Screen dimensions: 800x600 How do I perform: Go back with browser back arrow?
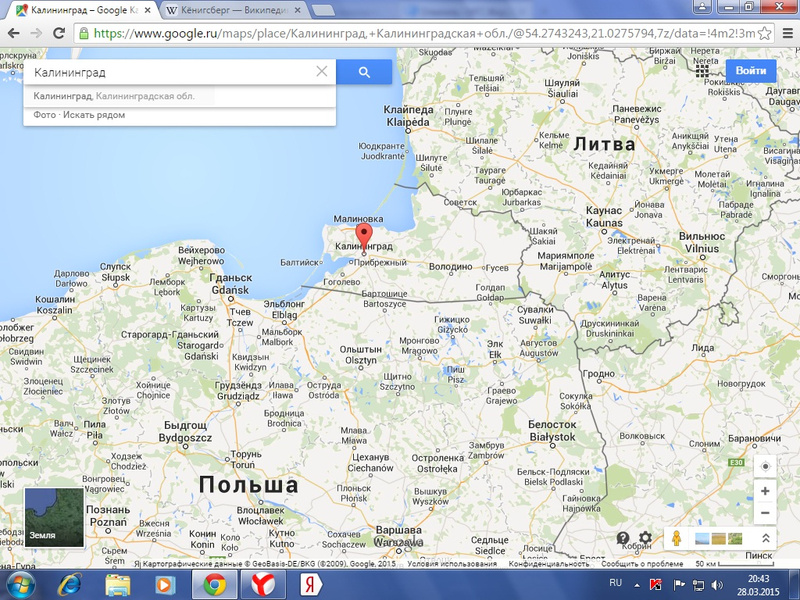click(14, 34)
